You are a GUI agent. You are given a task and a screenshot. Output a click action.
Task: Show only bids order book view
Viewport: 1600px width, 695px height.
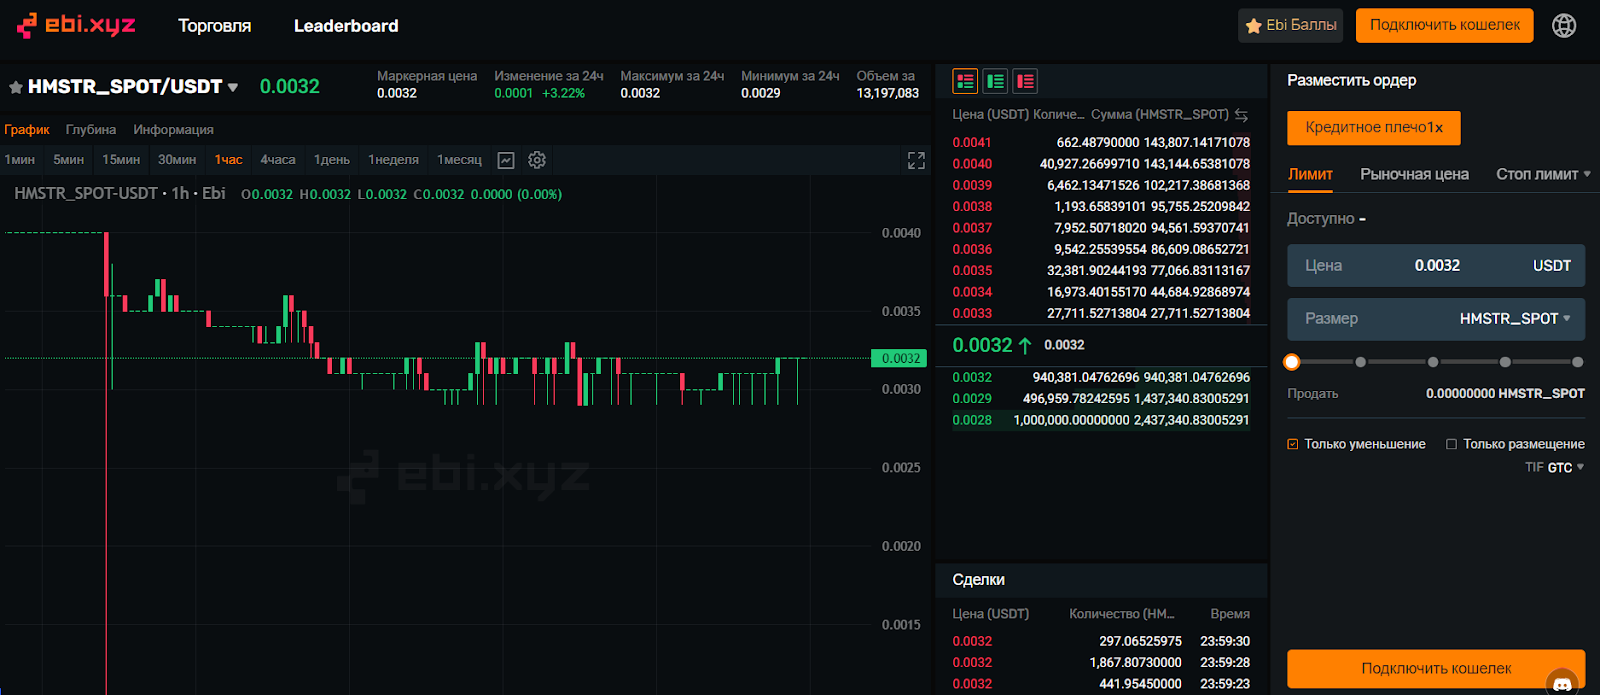click(x=995, y=81)
